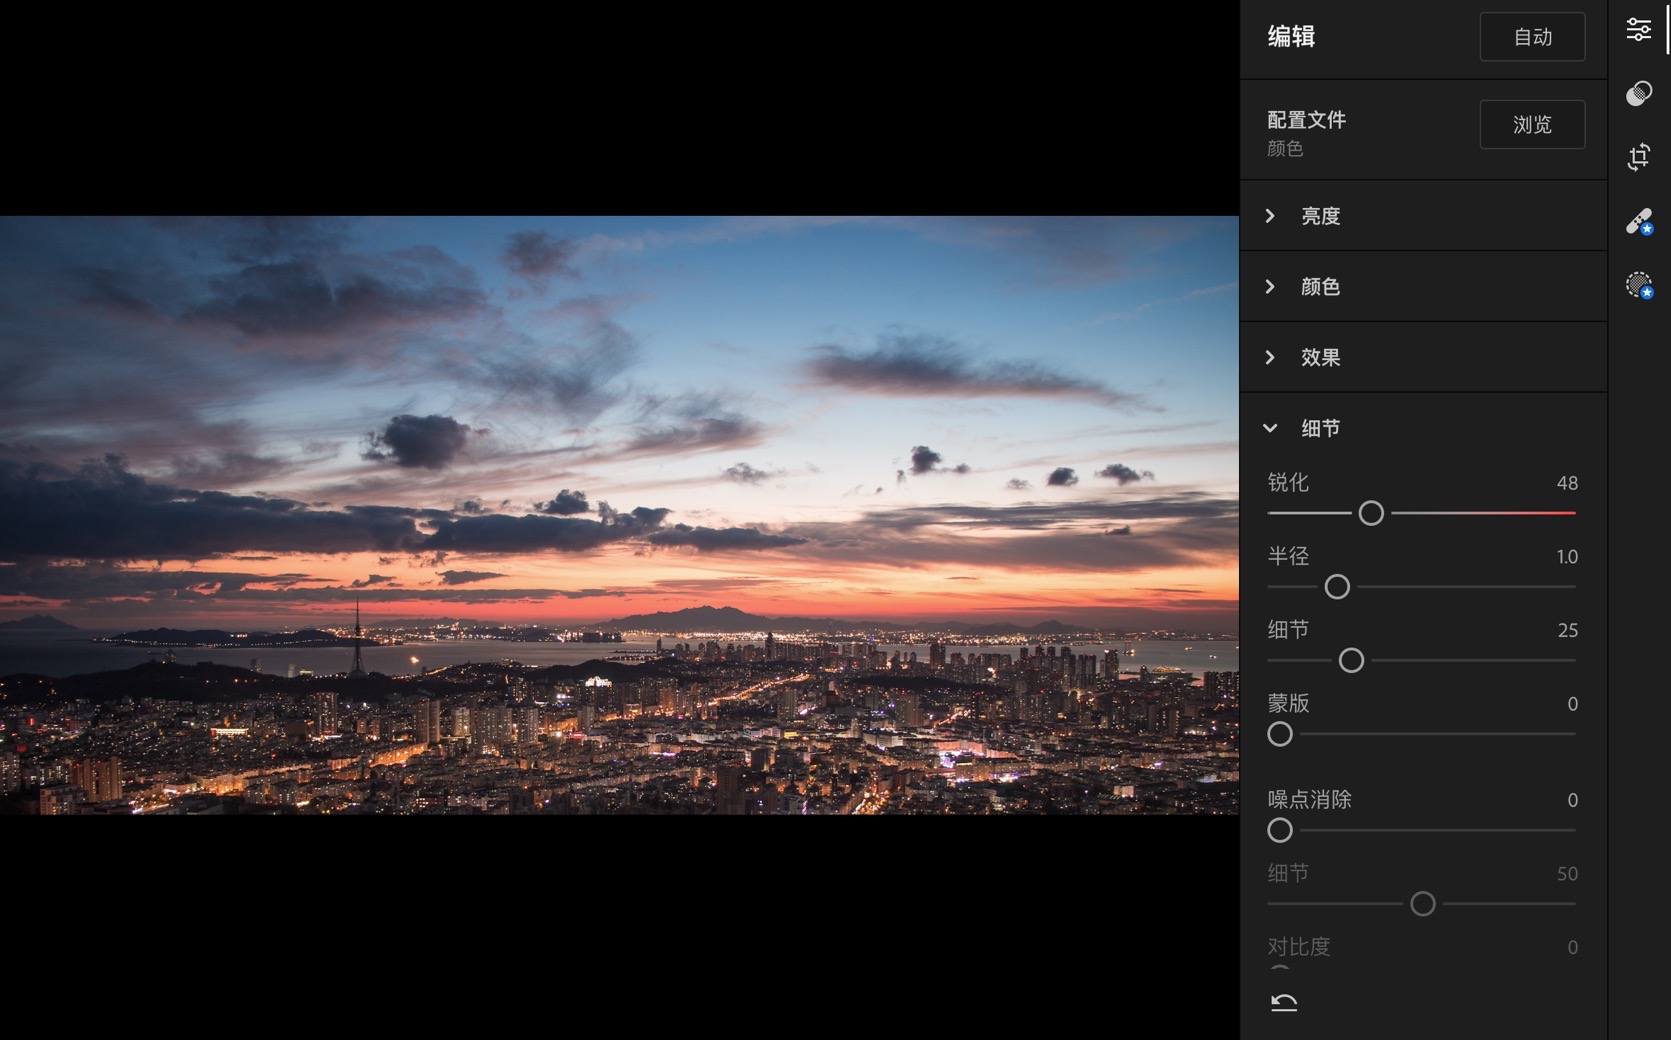Click the 自动 button

(1531, 37)
